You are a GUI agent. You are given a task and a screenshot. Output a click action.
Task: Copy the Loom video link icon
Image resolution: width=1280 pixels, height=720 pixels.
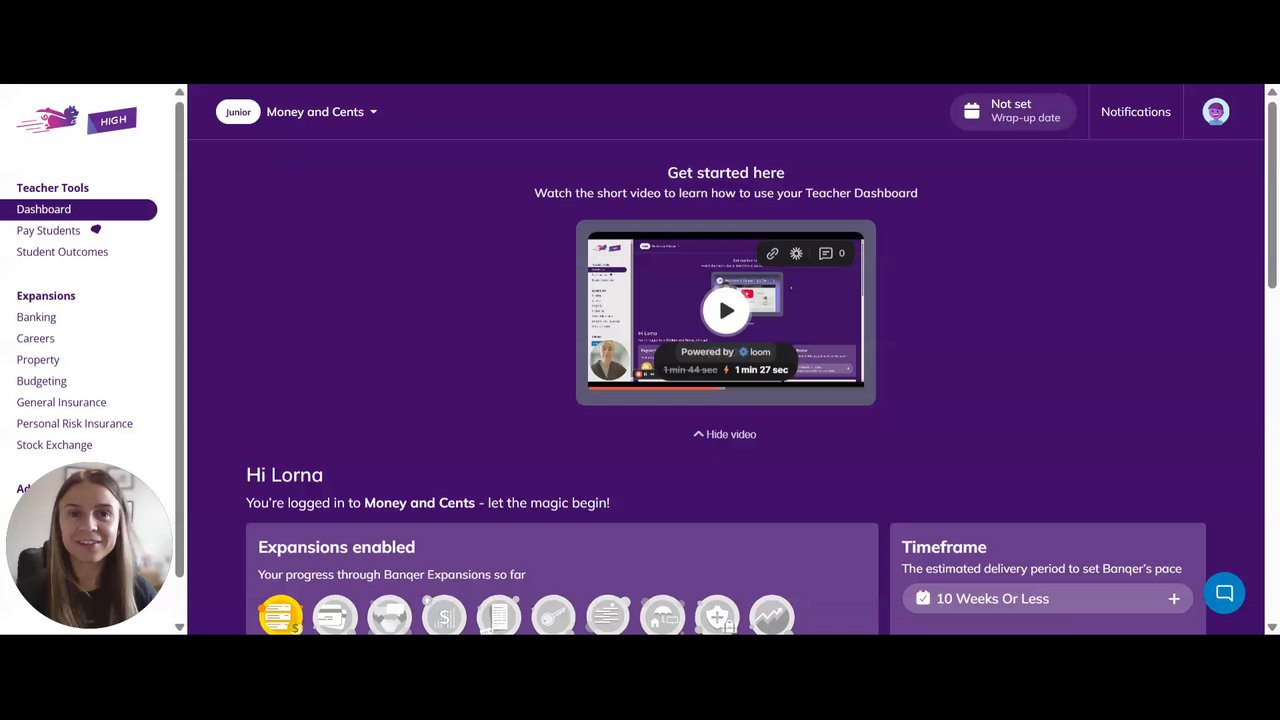[x=772, y=254]
